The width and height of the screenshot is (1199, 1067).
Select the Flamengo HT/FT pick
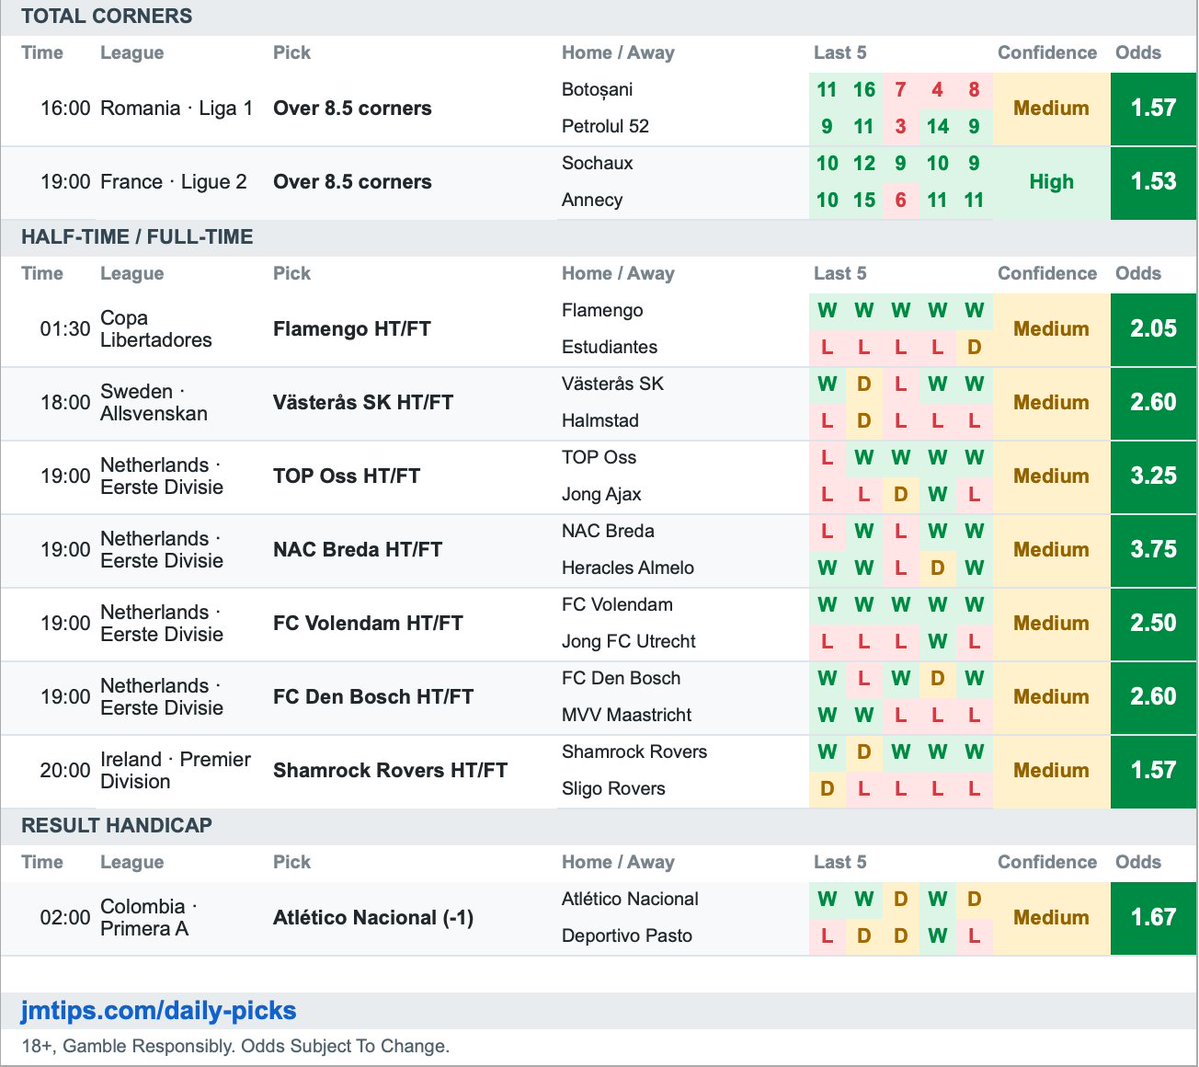coord(352,329)
